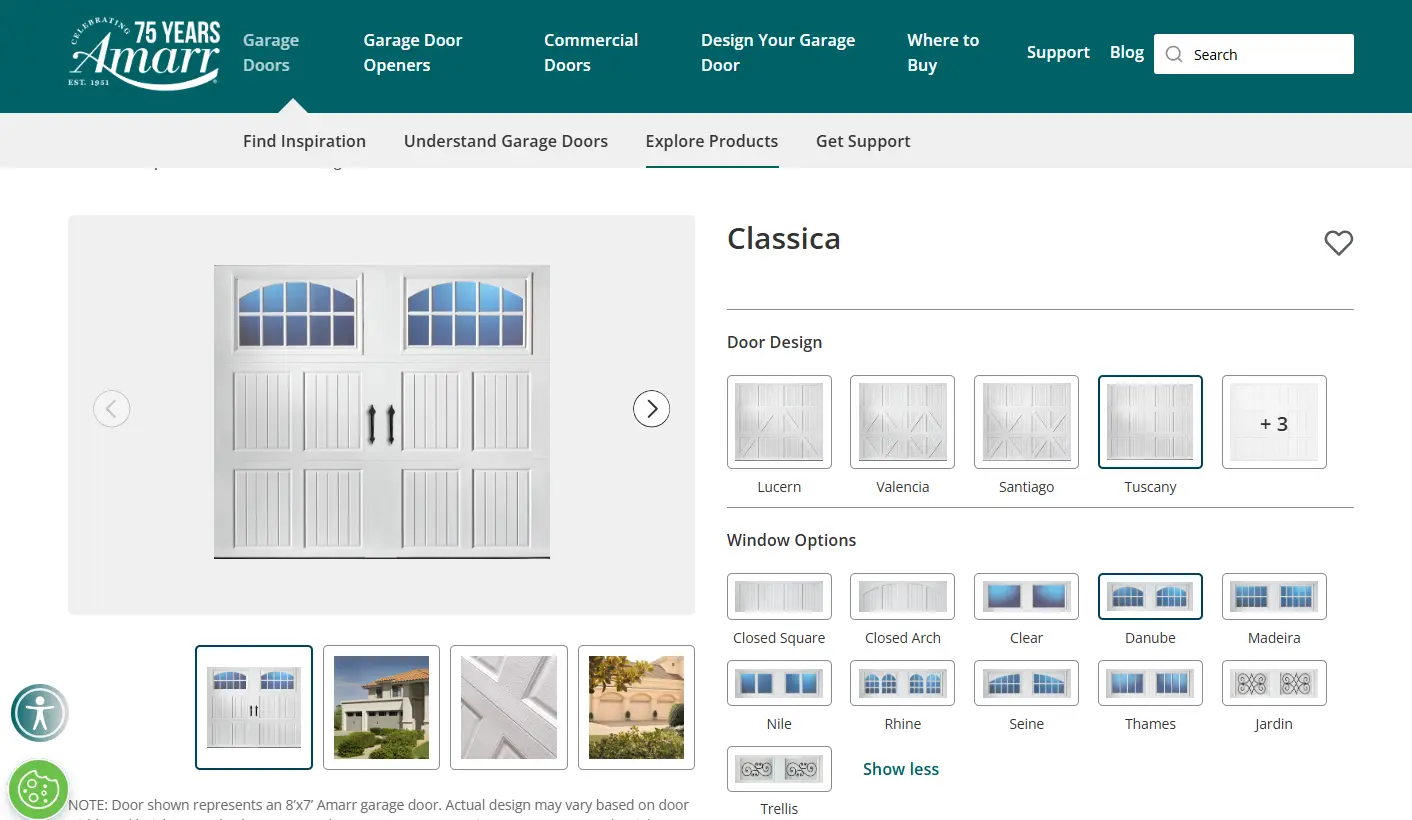Select the house exterior thumbnail
The width and height of the screenshot is (1412, 820).
381,707
